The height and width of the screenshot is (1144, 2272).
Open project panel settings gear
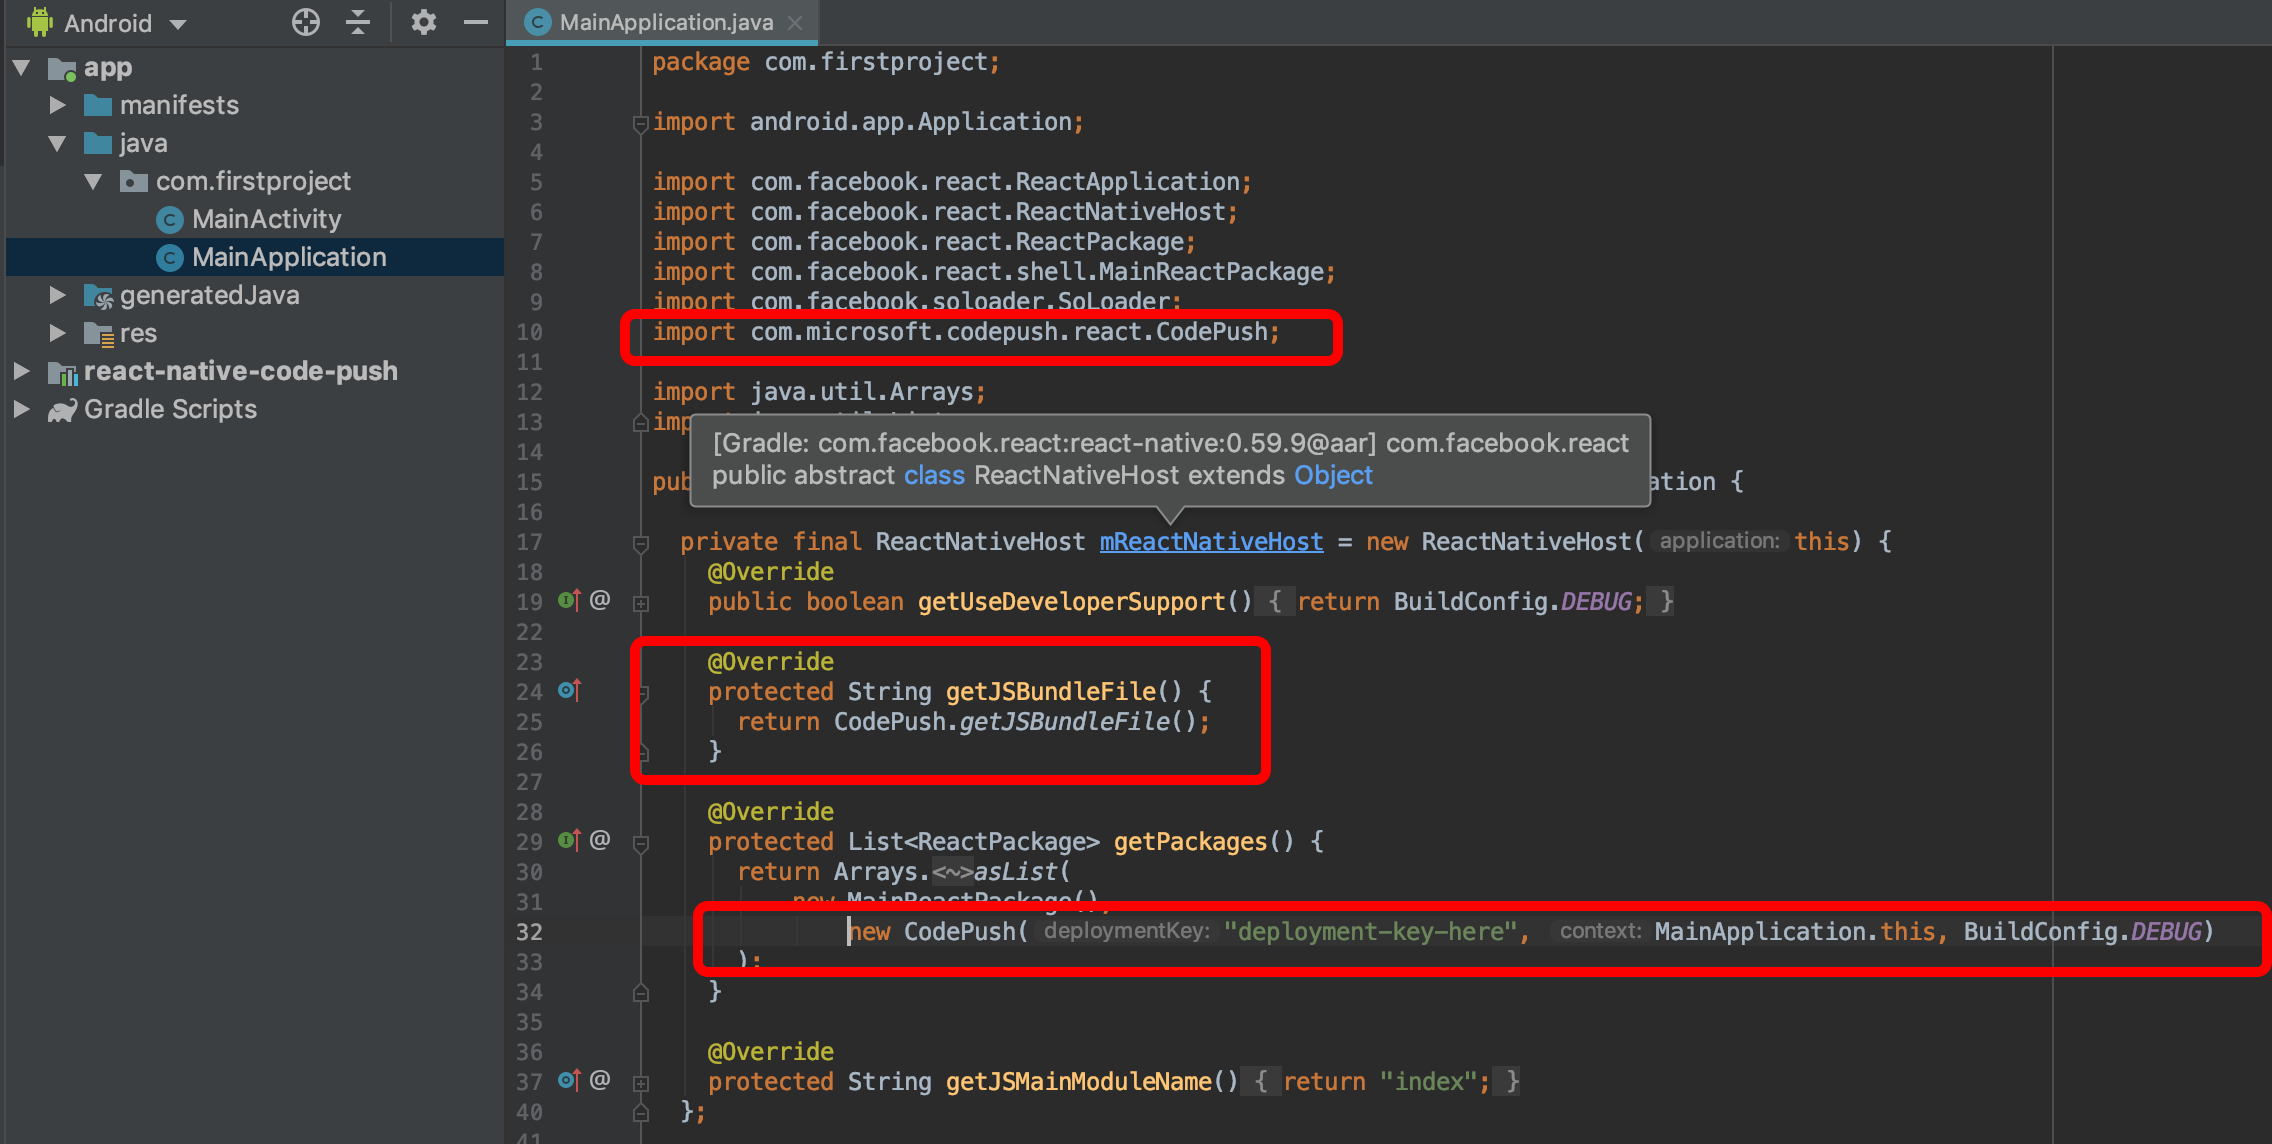424,22
